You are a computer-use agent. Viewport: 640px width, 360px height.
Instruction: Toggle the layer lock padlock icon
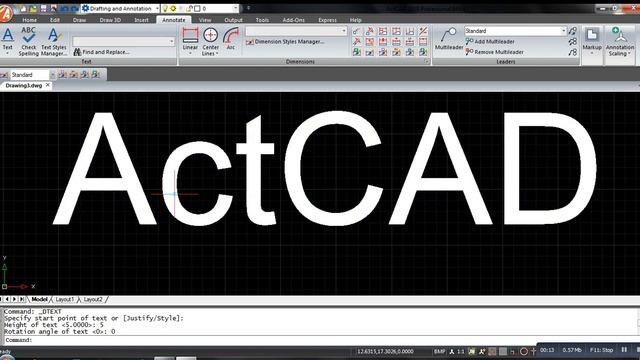coord(190,9)
